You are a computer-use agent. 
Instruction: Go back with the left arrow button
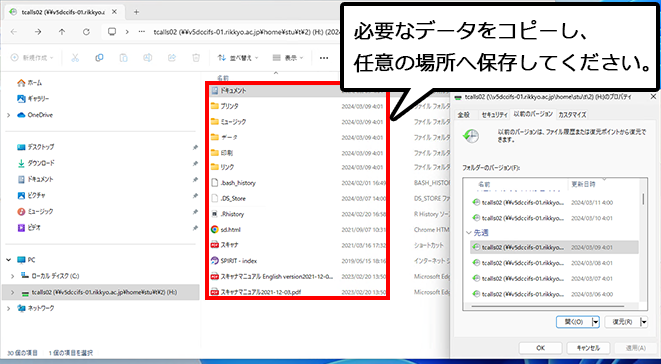click(14, 32)
